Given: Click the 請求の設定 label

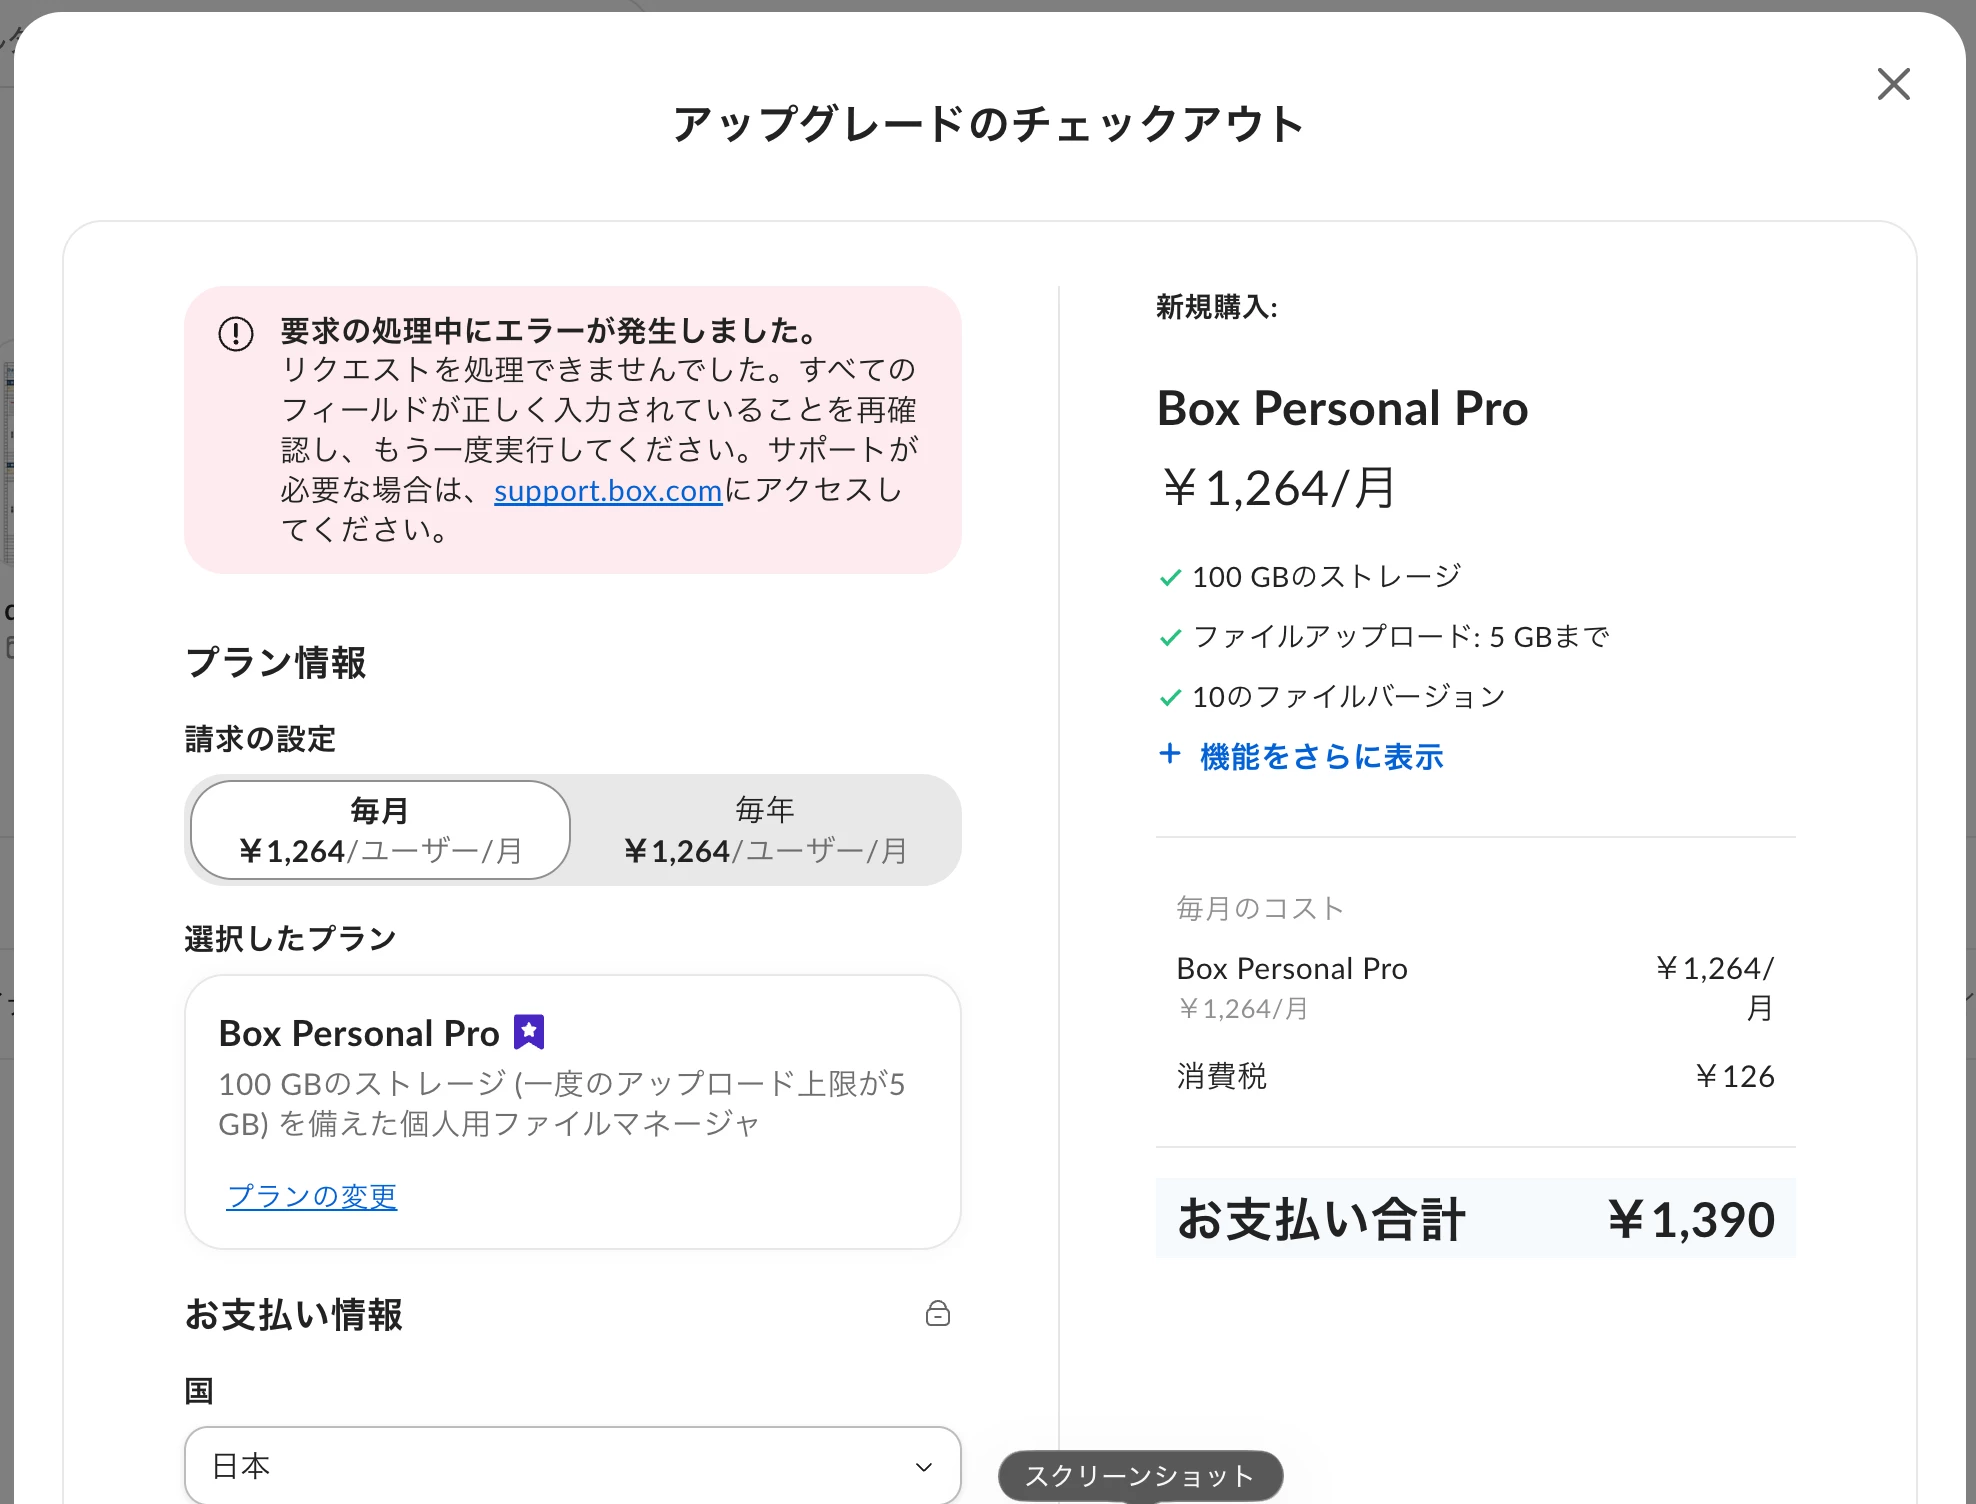Looking at the screenshot, I should point(261,739).
